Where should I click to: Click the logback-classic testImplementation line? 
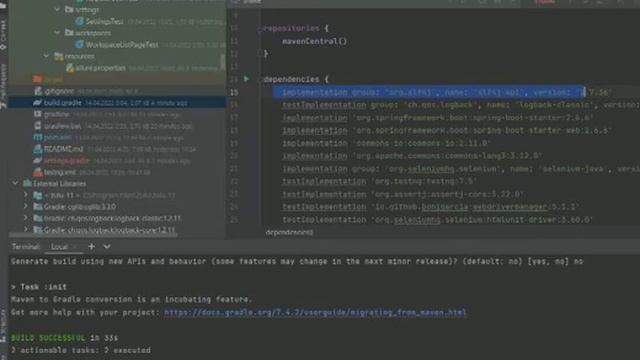(x=461, y=105)
